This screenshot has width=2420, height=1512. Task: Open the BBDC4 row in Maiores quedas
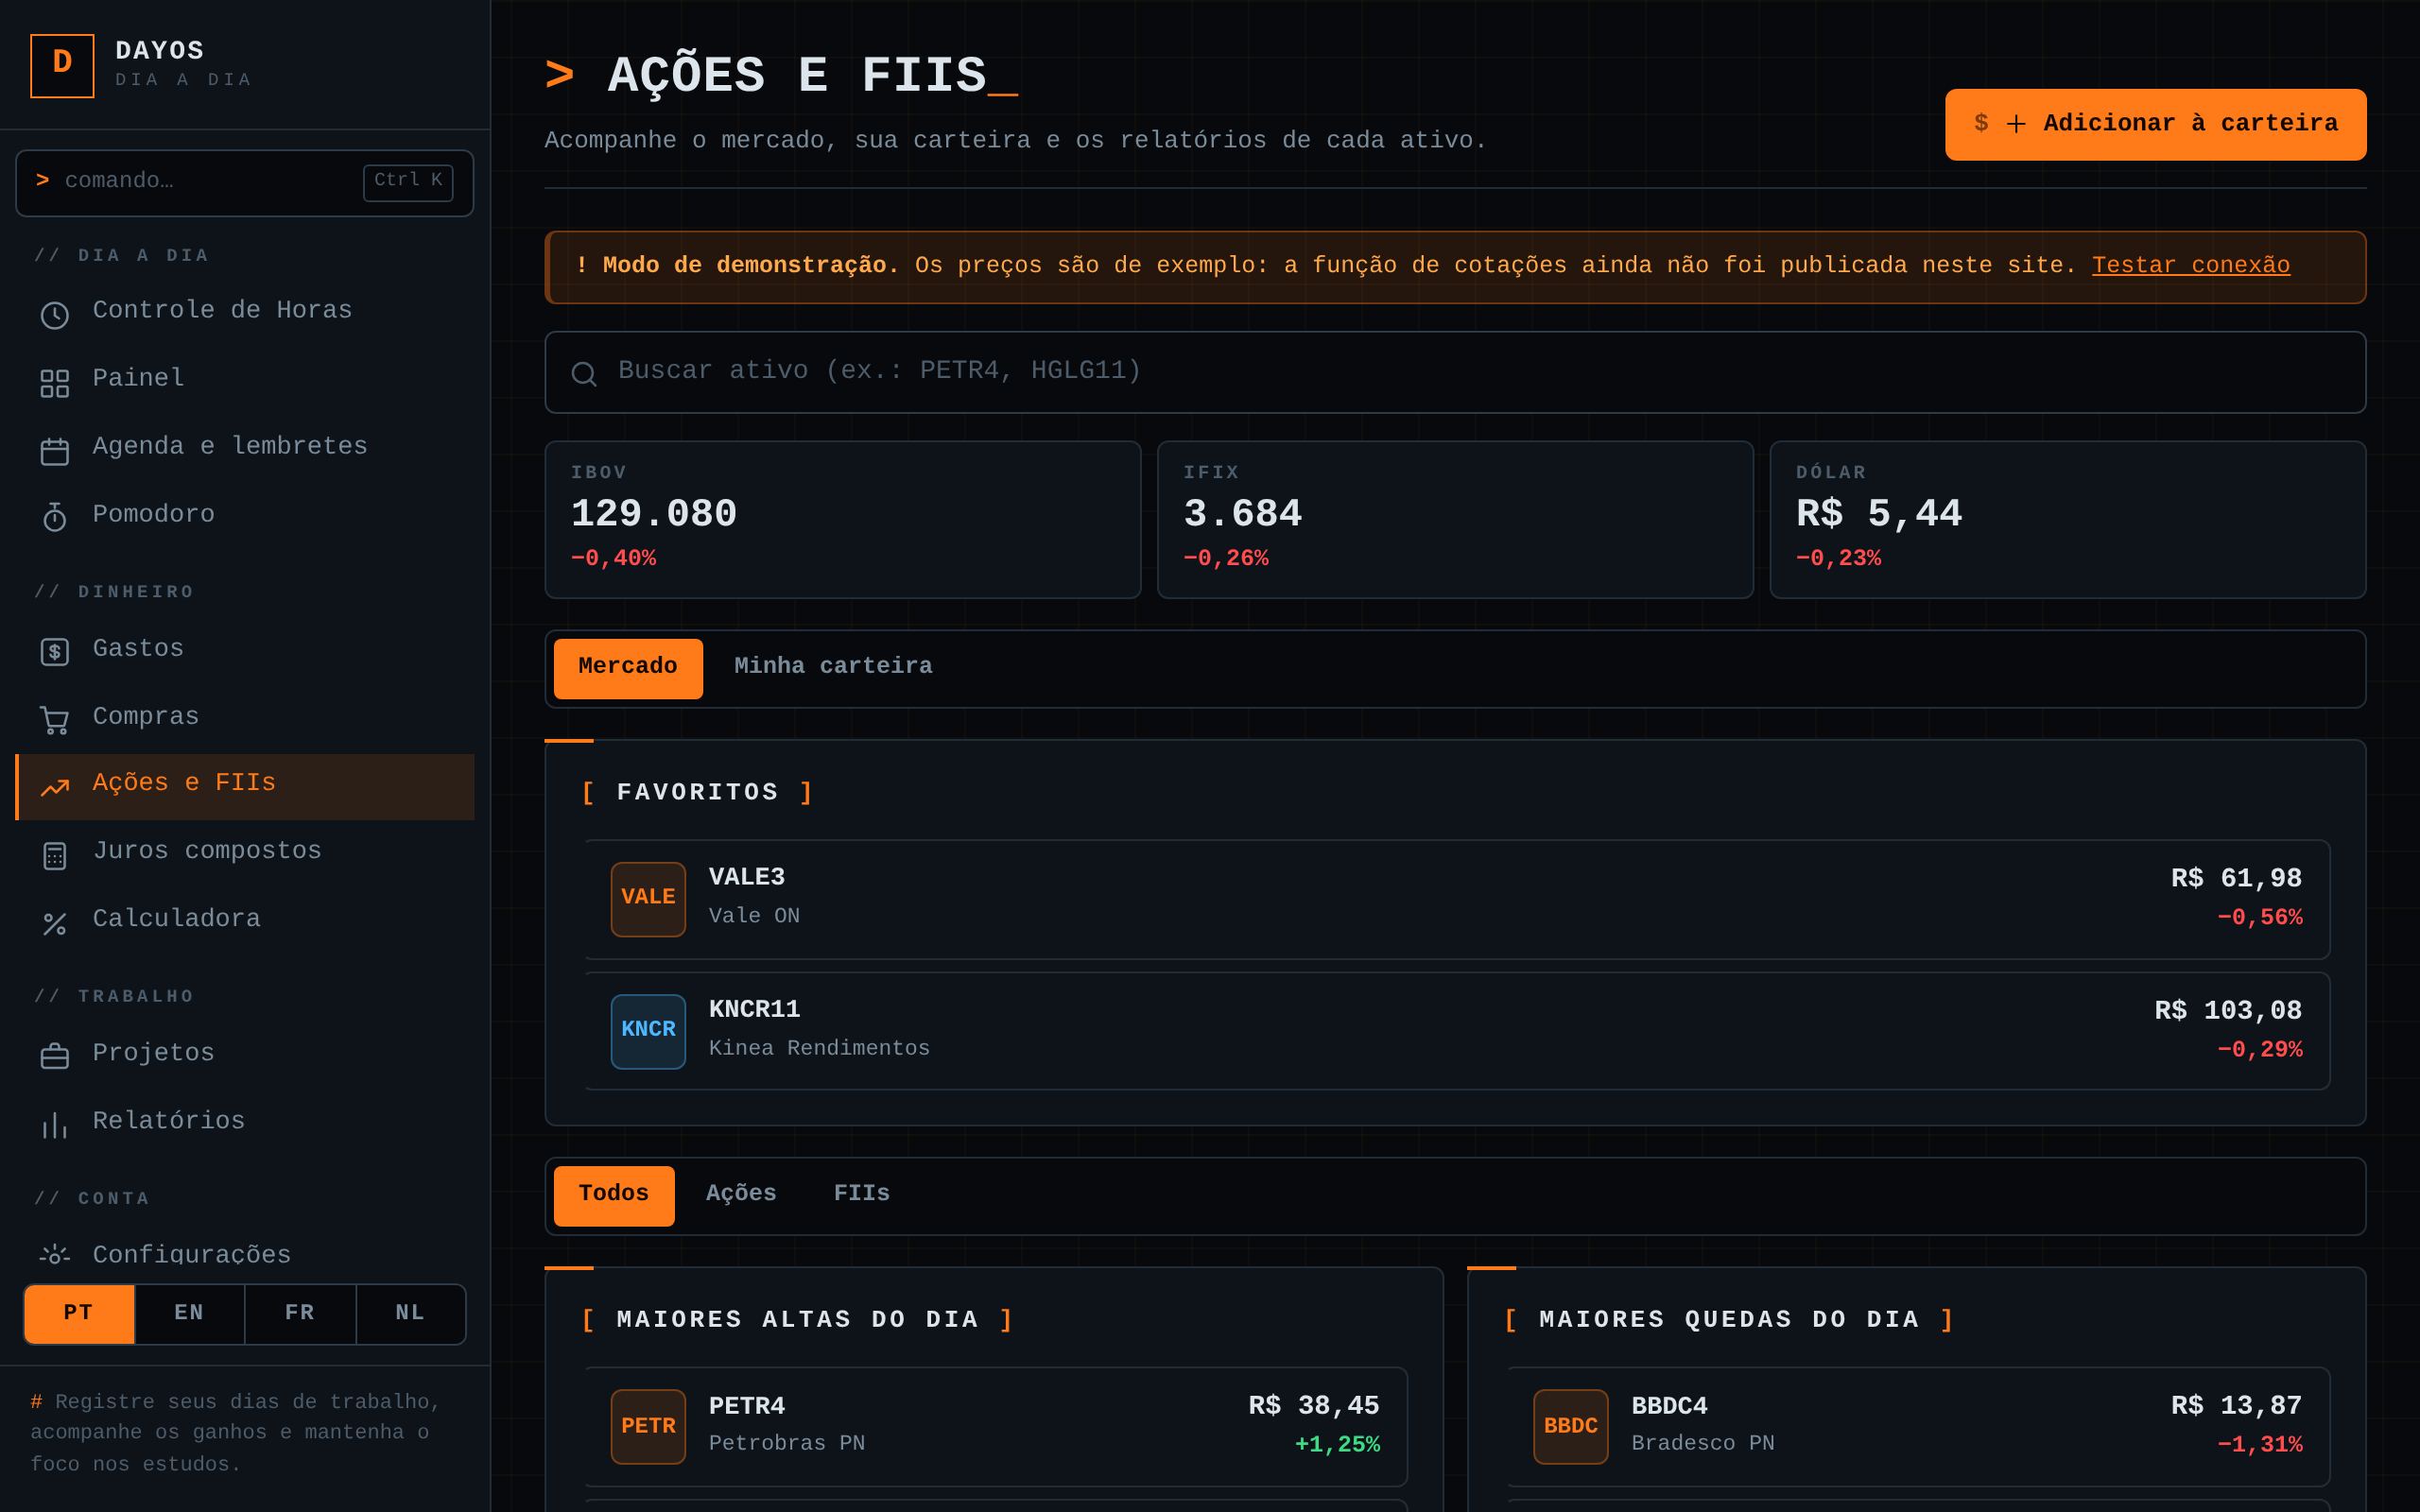[1918, 1426]
